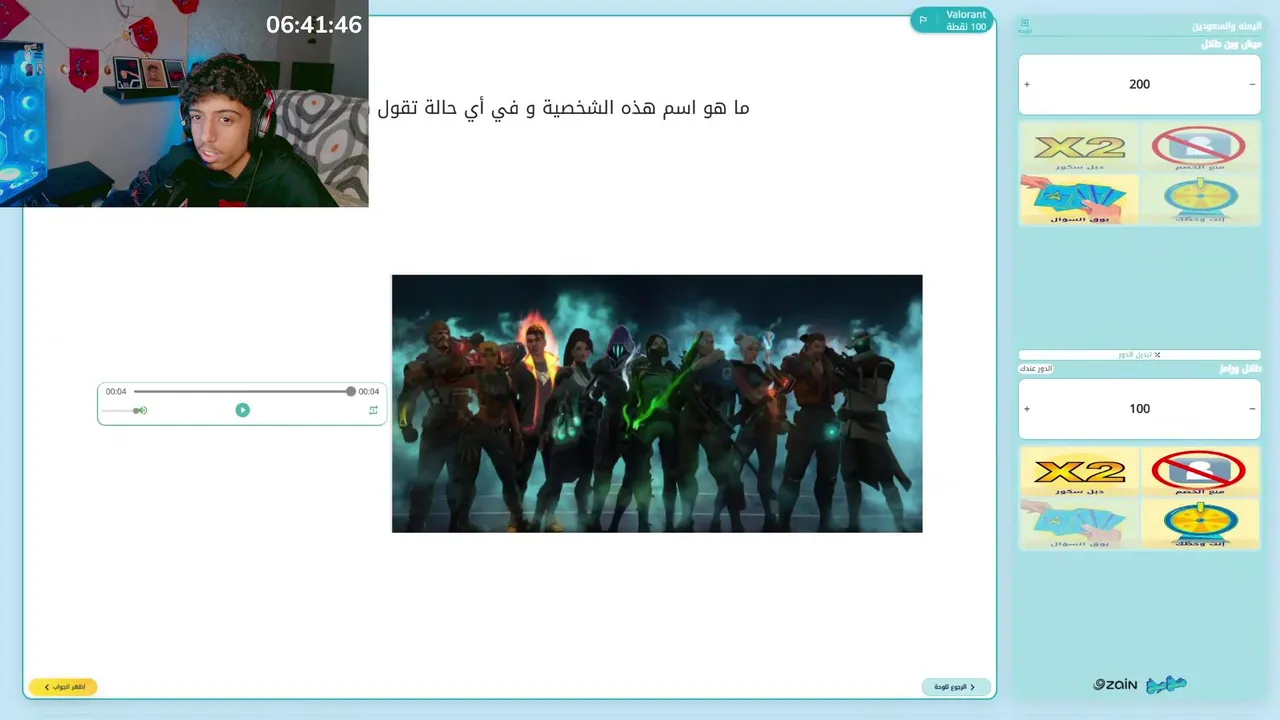Click the Zain sponsor logo

[1116, 685]
